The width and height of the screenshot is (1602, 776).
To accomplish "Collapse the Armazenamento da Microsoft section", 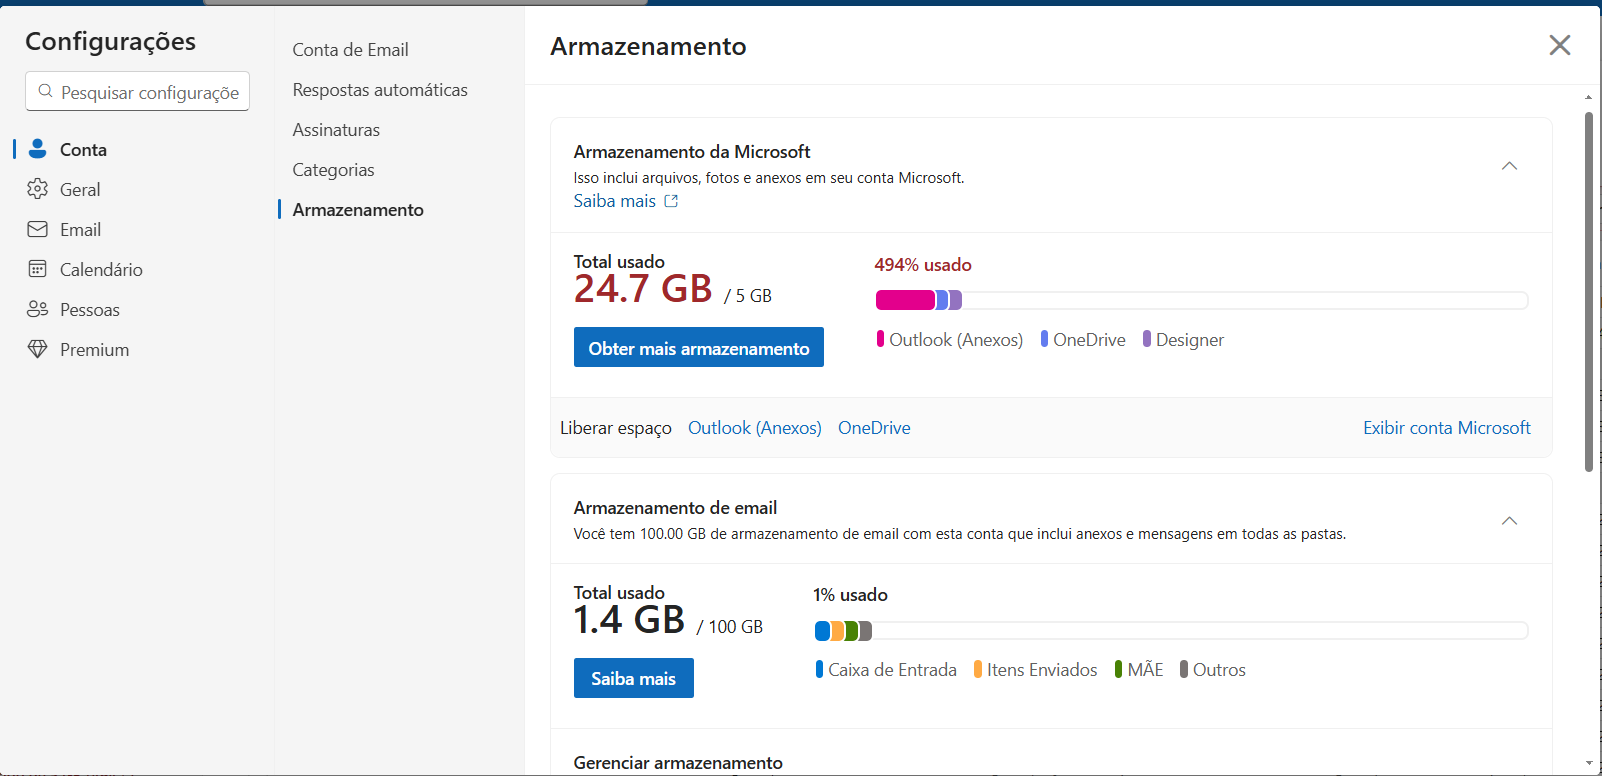I will 1510,166.
